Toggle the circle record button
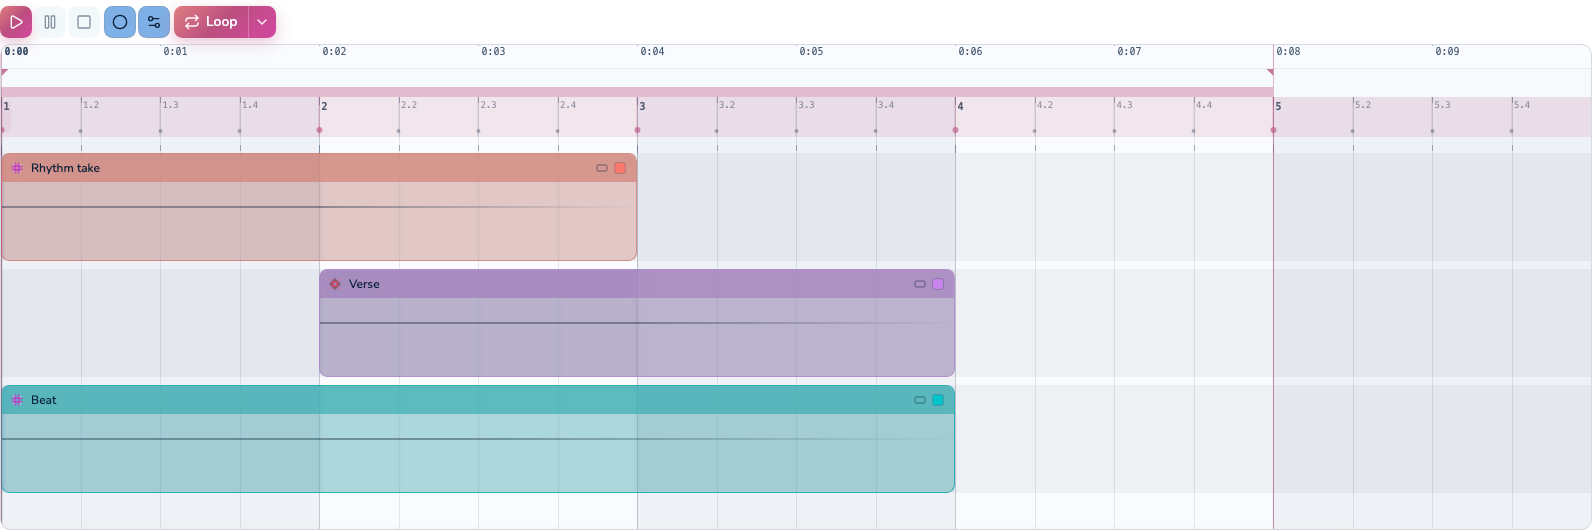Screen dimensions: 1592x530 tap(120, 22)
